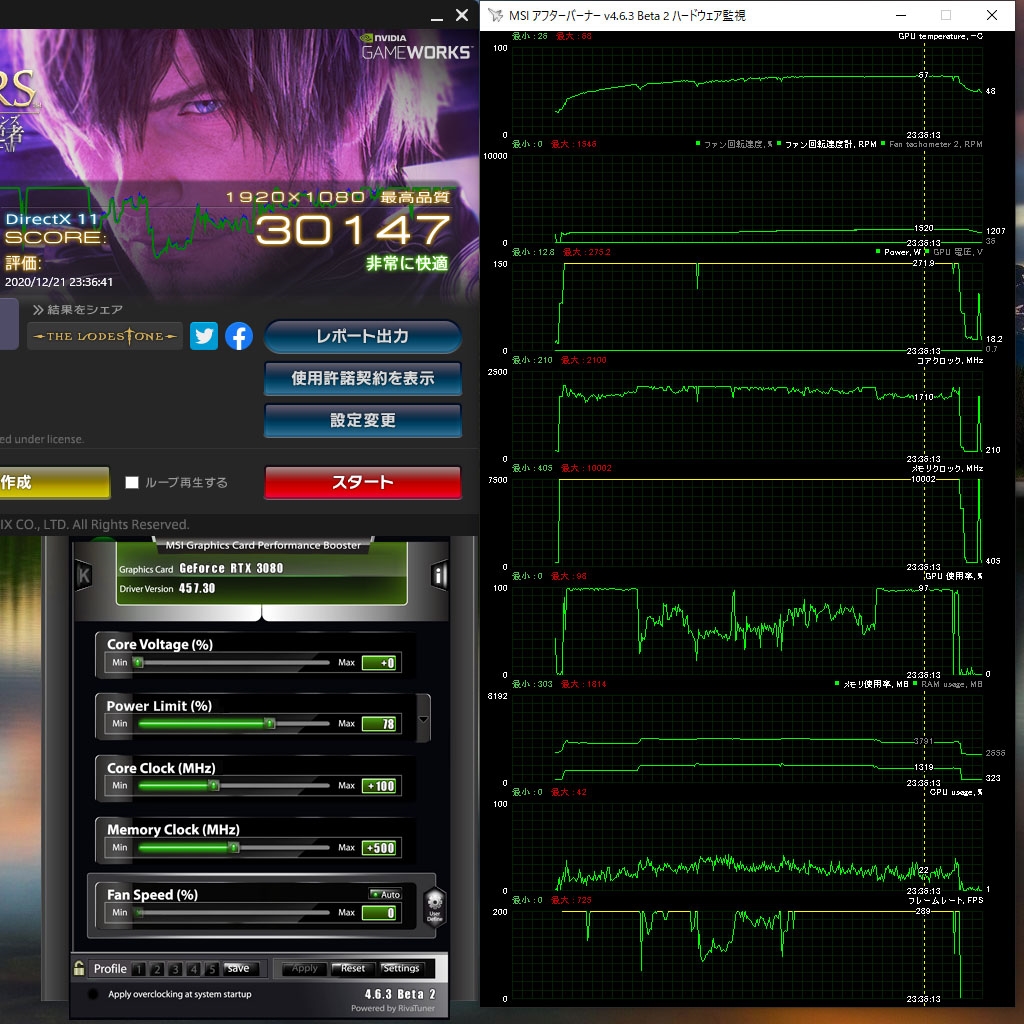Click the Power, W graph

[x=747, y=307]
